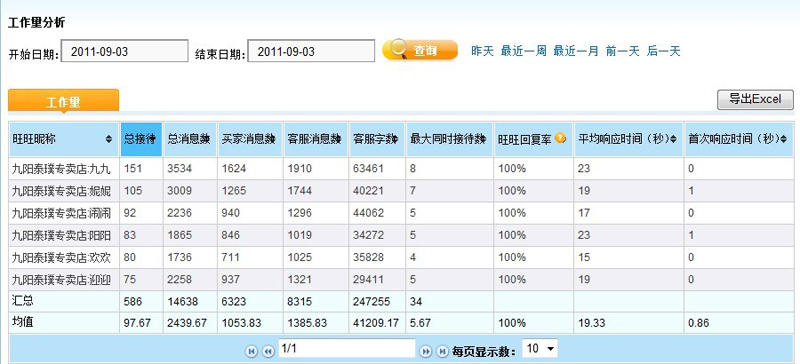Click the 后一天 link
This screenshot has height=364, width=800.
[x=663, y=51]
